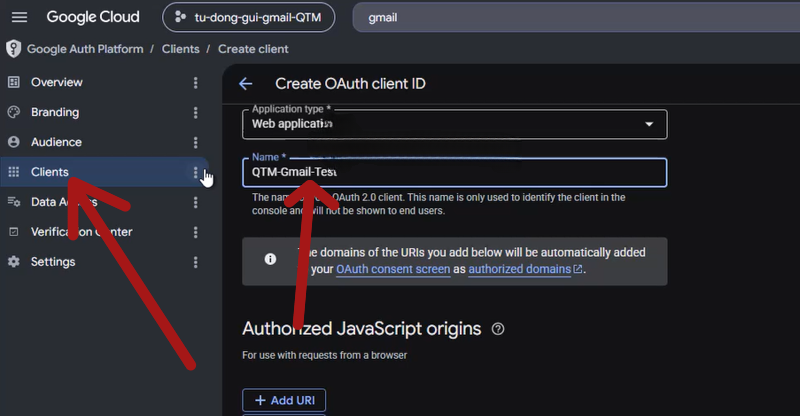This screenshot has width=800, height=416.
Task: Click the Audience person icon
Action: point(14,142)
